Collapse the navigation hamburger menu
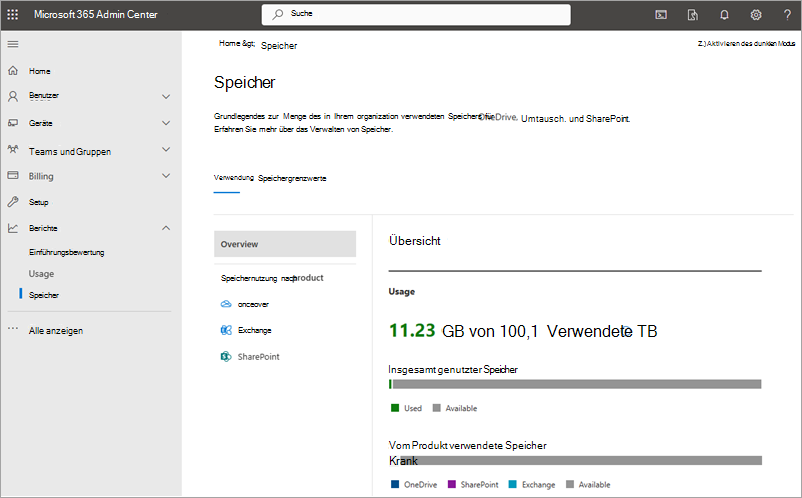The height and width of the screenshot is (498, 802). (13, 44)
